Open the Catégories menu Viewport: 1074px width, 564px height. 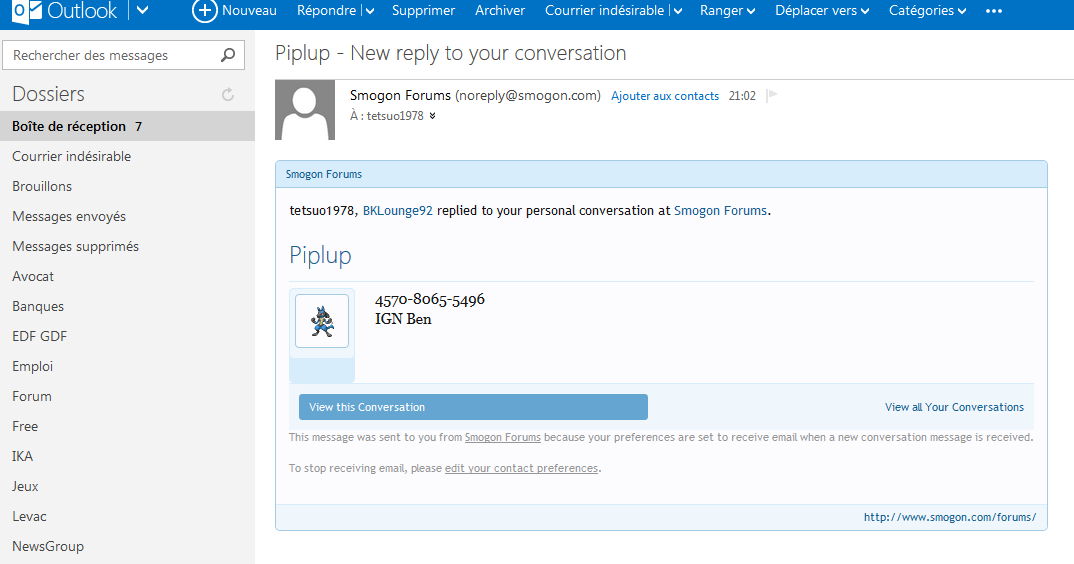point(927,11)
